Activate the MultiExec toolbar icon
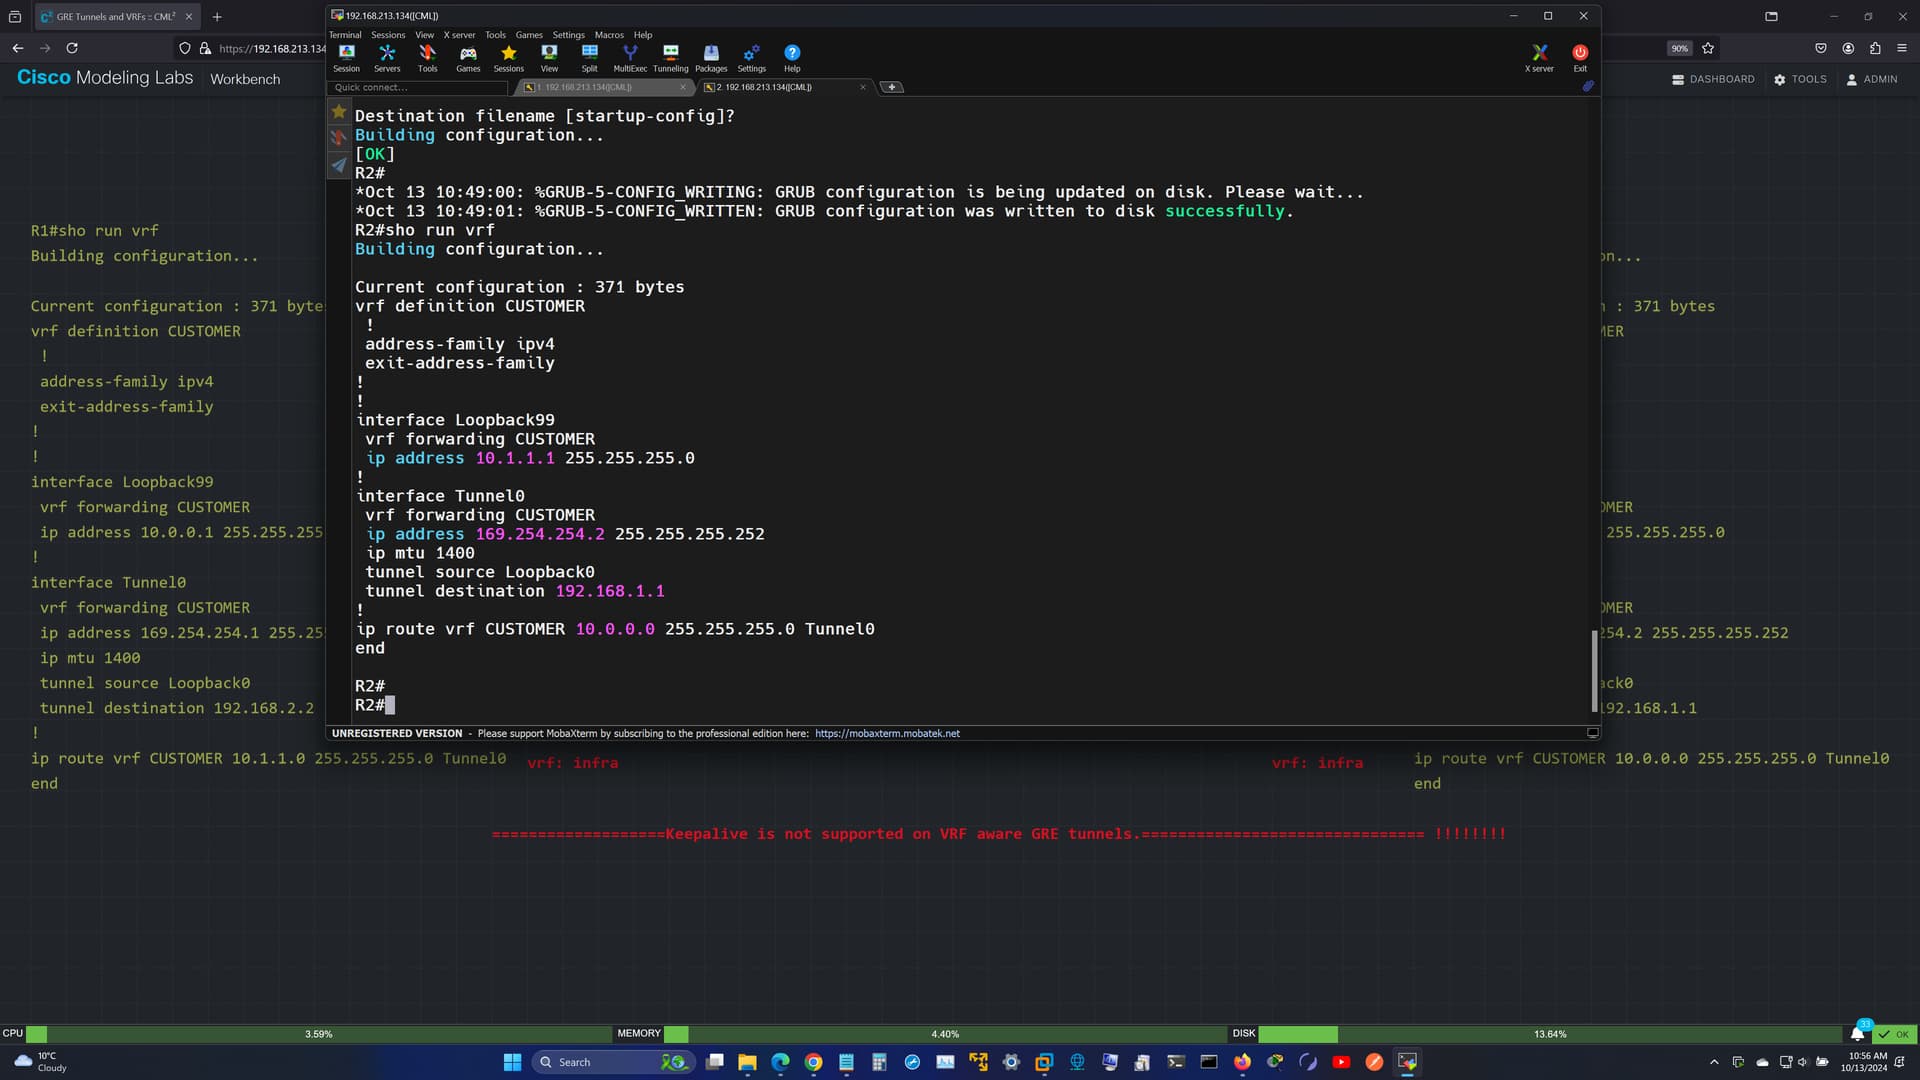 pos(630,58)
